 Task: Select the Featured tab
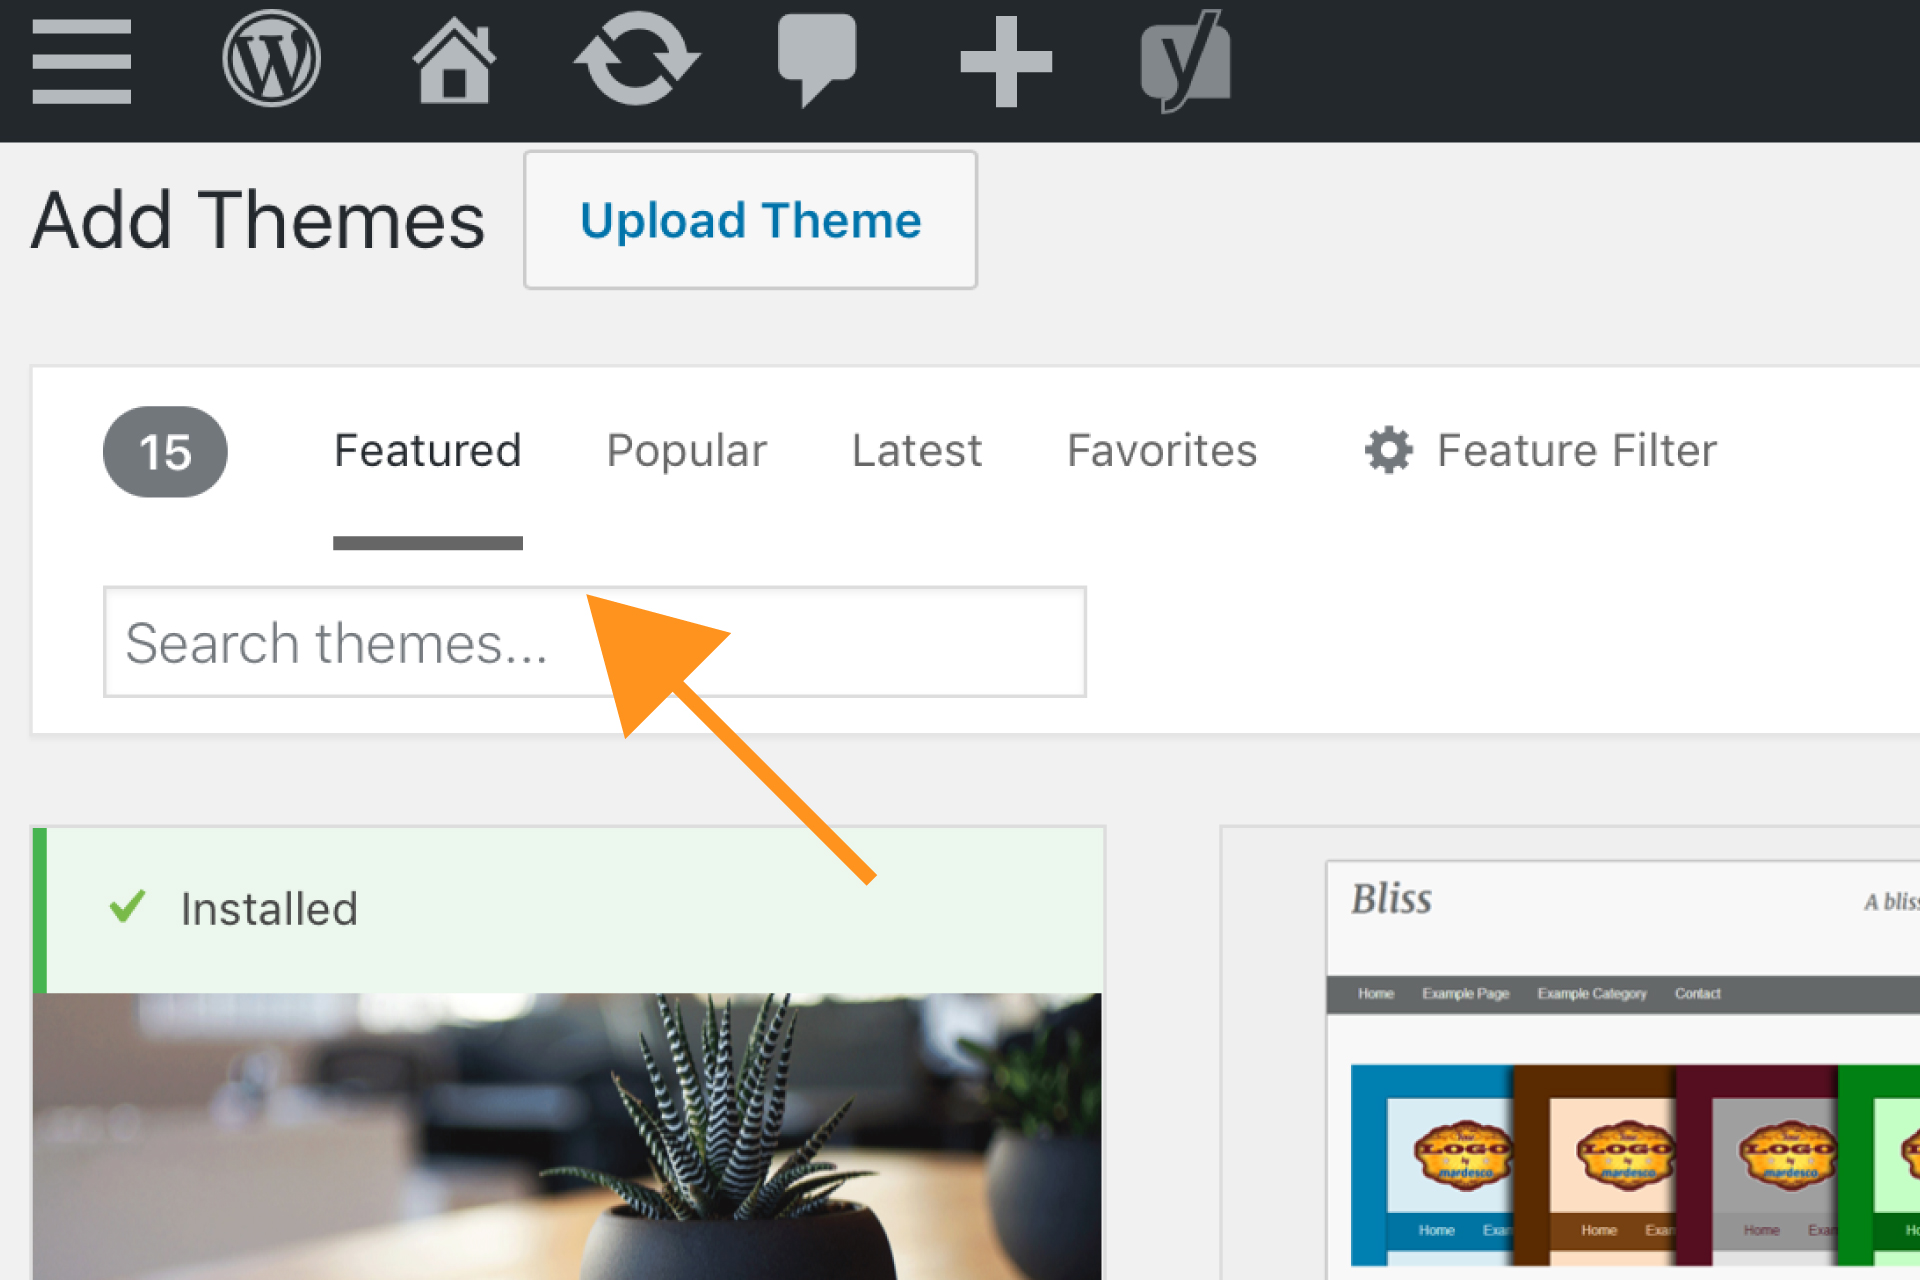426,451
